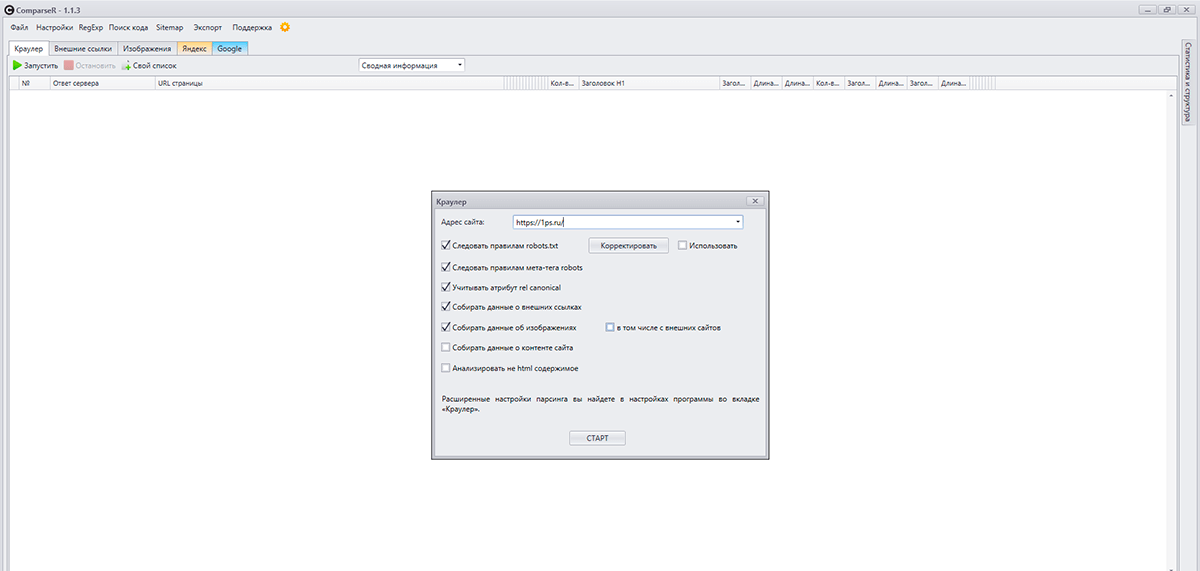Click the Корректировать button
Screen dimensions: 1200x571
(629, 245)
